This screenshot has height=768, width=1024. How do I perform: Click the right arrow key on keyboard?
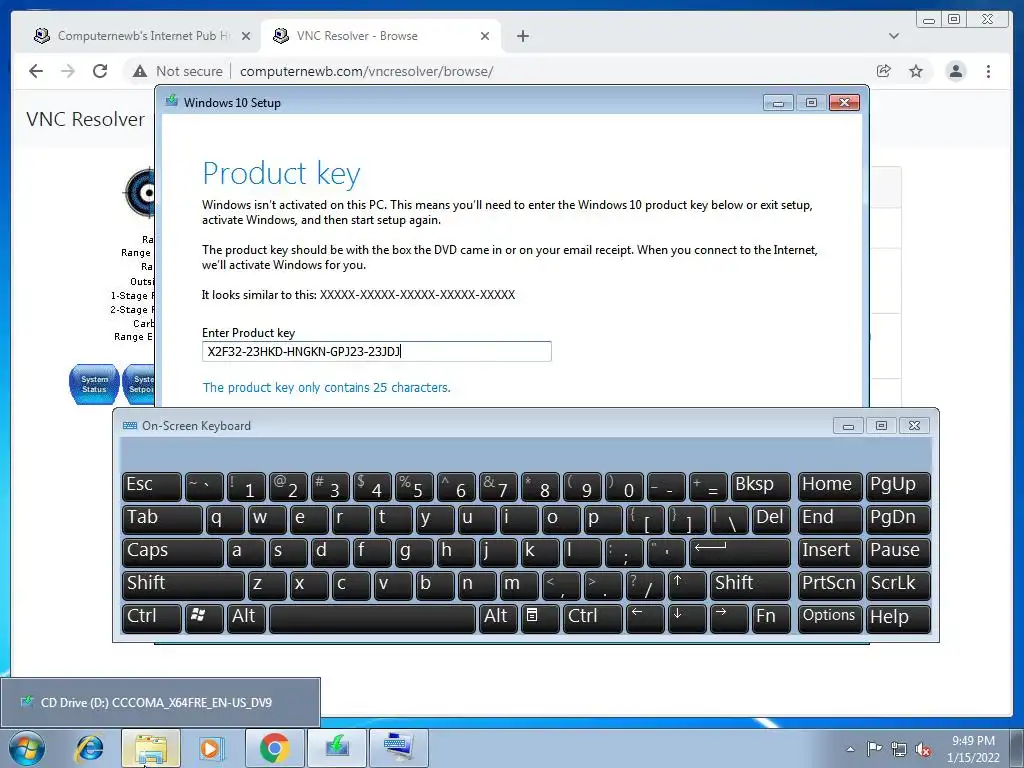point(728,618)
